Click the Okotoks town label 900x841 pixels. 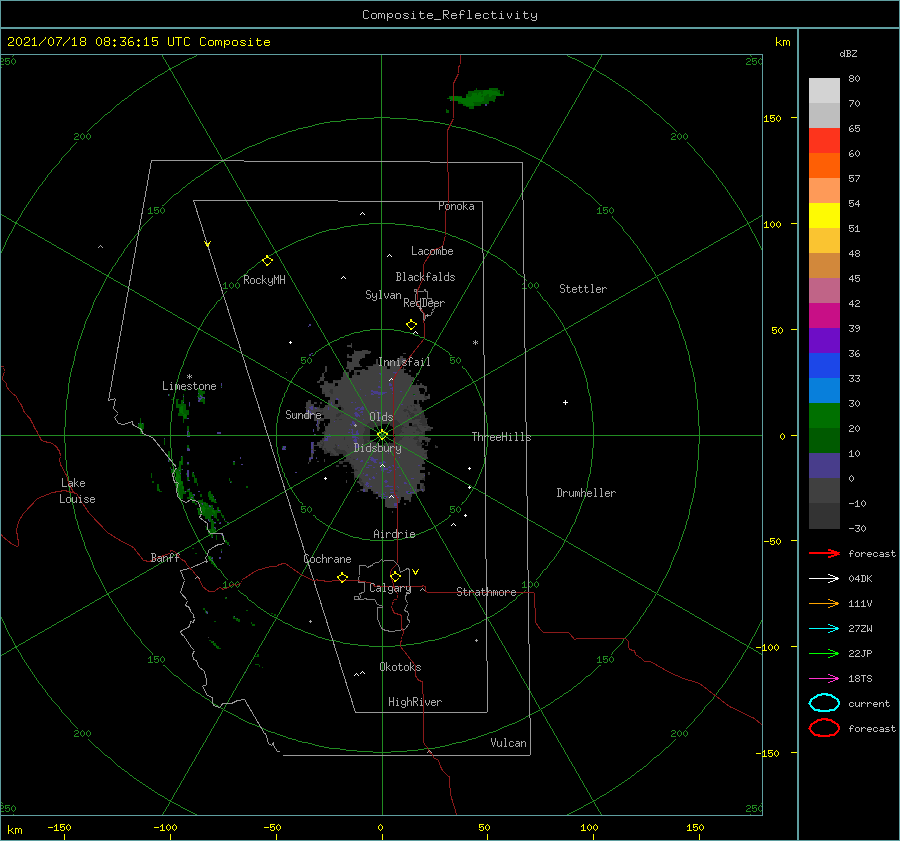pyautogui.click(x=400, y=667)
